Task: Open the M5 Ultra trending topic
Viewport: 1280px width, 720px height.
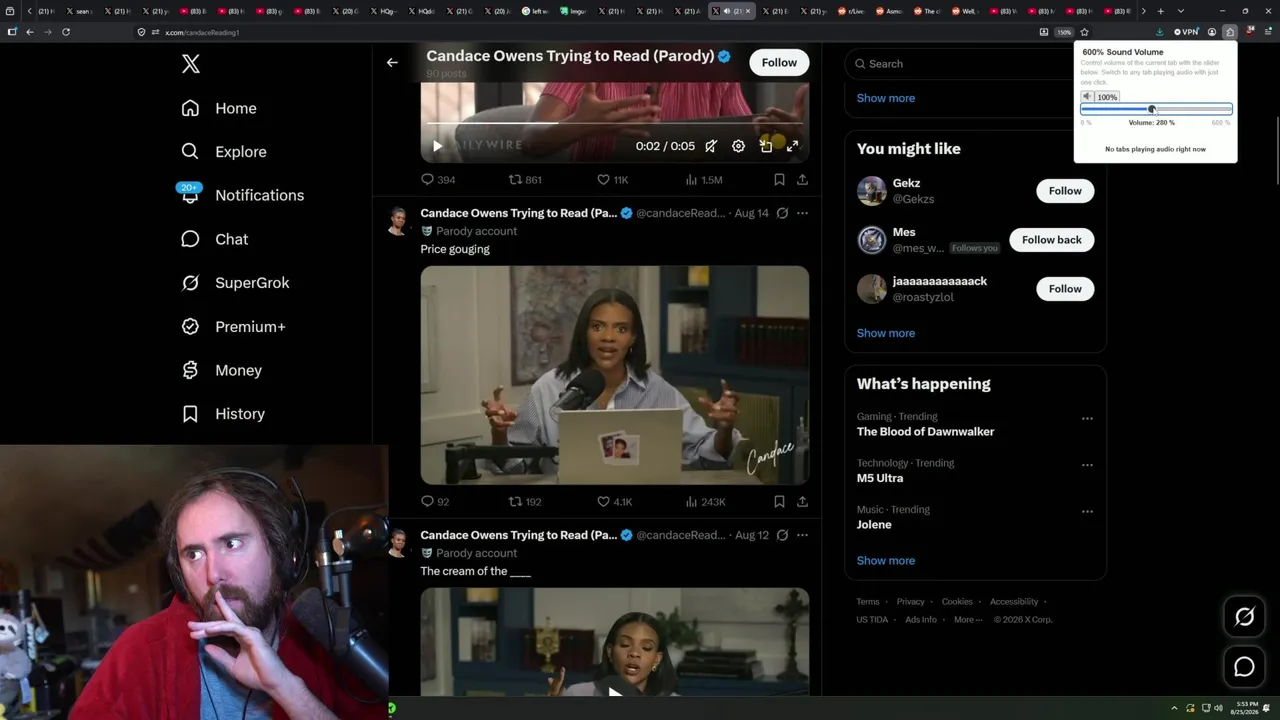Action: 880,478
